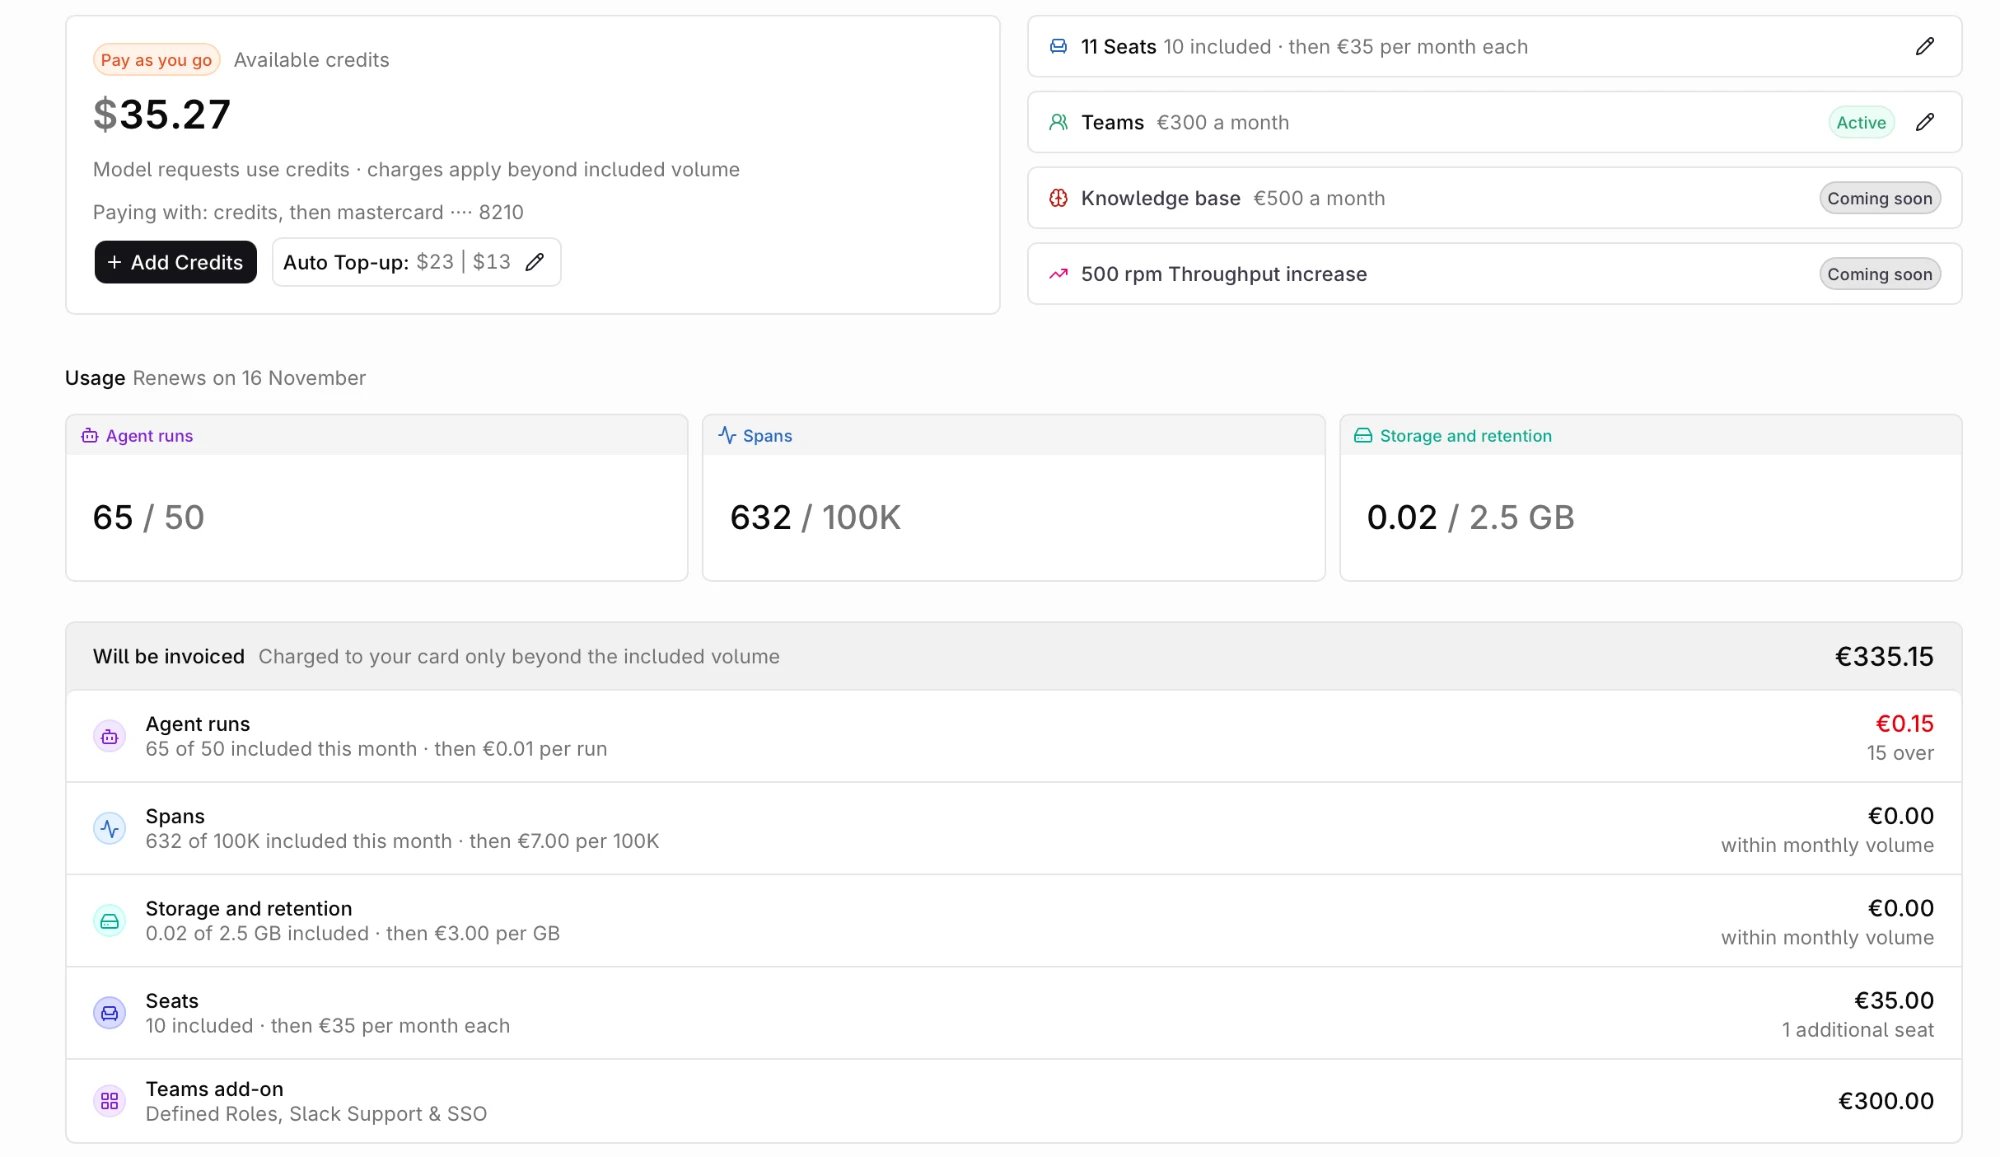Click the '15 over' label
Screen dimensions: 2000x1157
(x=1900, y=753)
